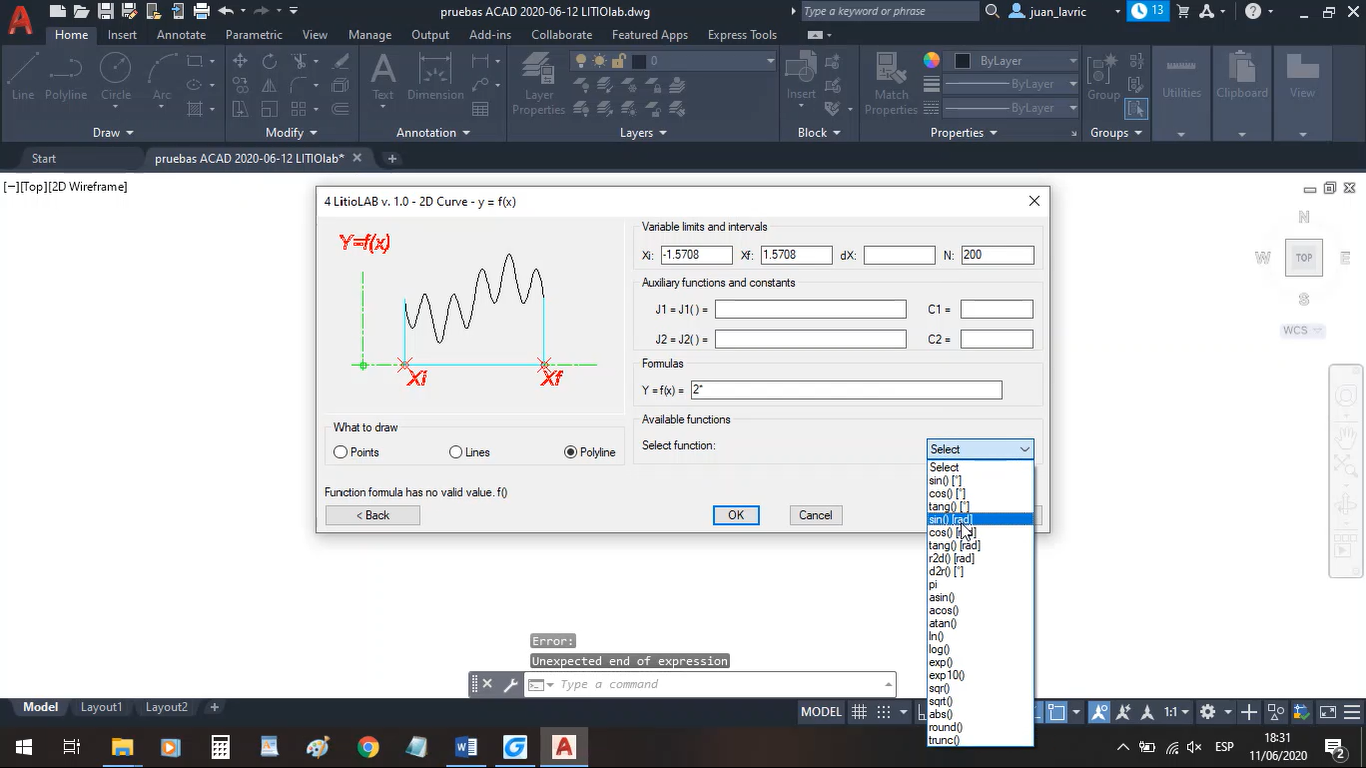Click the ByLayer color swatch
This screenshot has height=768, width=1366.
[963, 61]
